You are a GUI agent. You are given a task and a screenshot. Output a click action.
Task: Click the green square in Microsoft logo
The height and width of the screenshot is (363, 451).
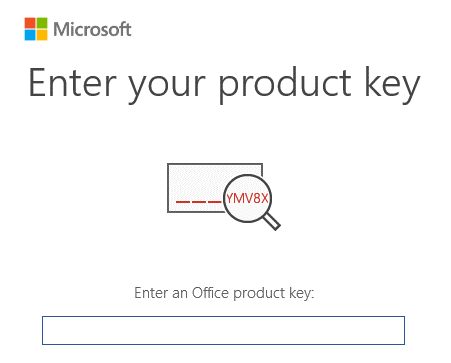[x=42, y=23]
